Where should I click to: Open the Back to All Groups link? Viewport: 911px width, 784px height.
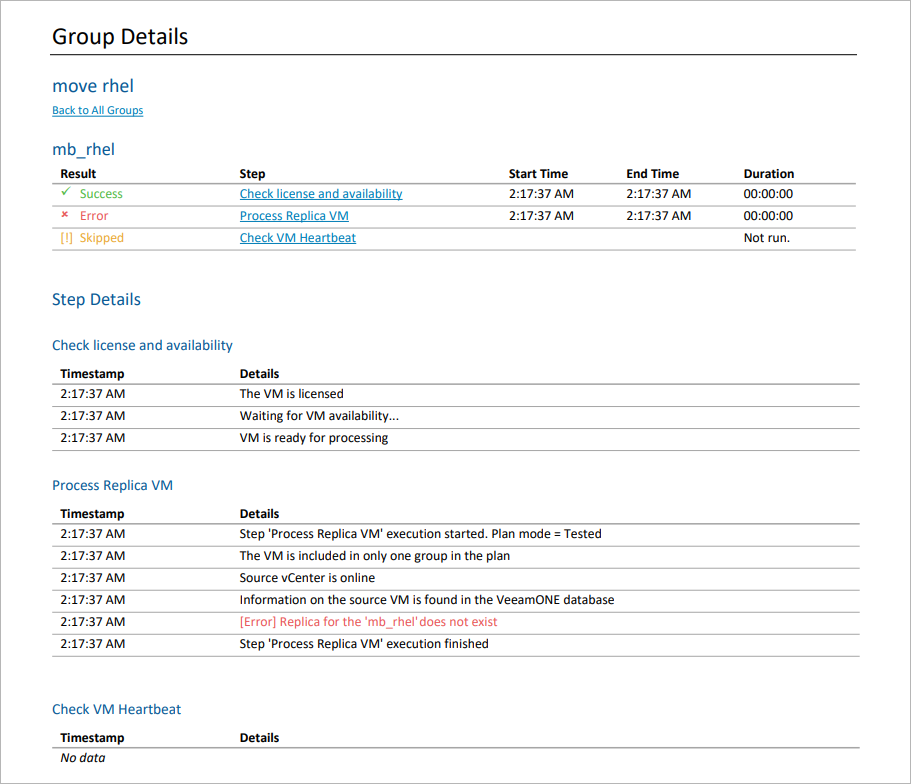point(97,110)
